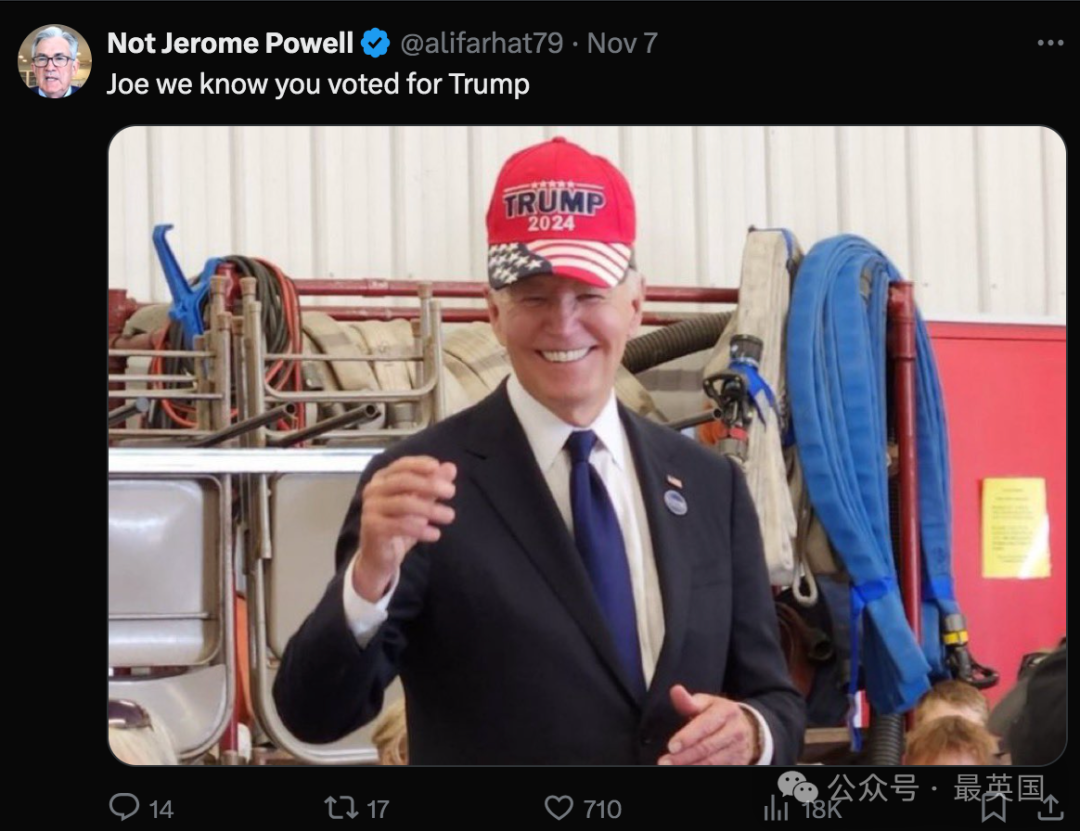Click the WeChat logo watermark

[798, 787]
